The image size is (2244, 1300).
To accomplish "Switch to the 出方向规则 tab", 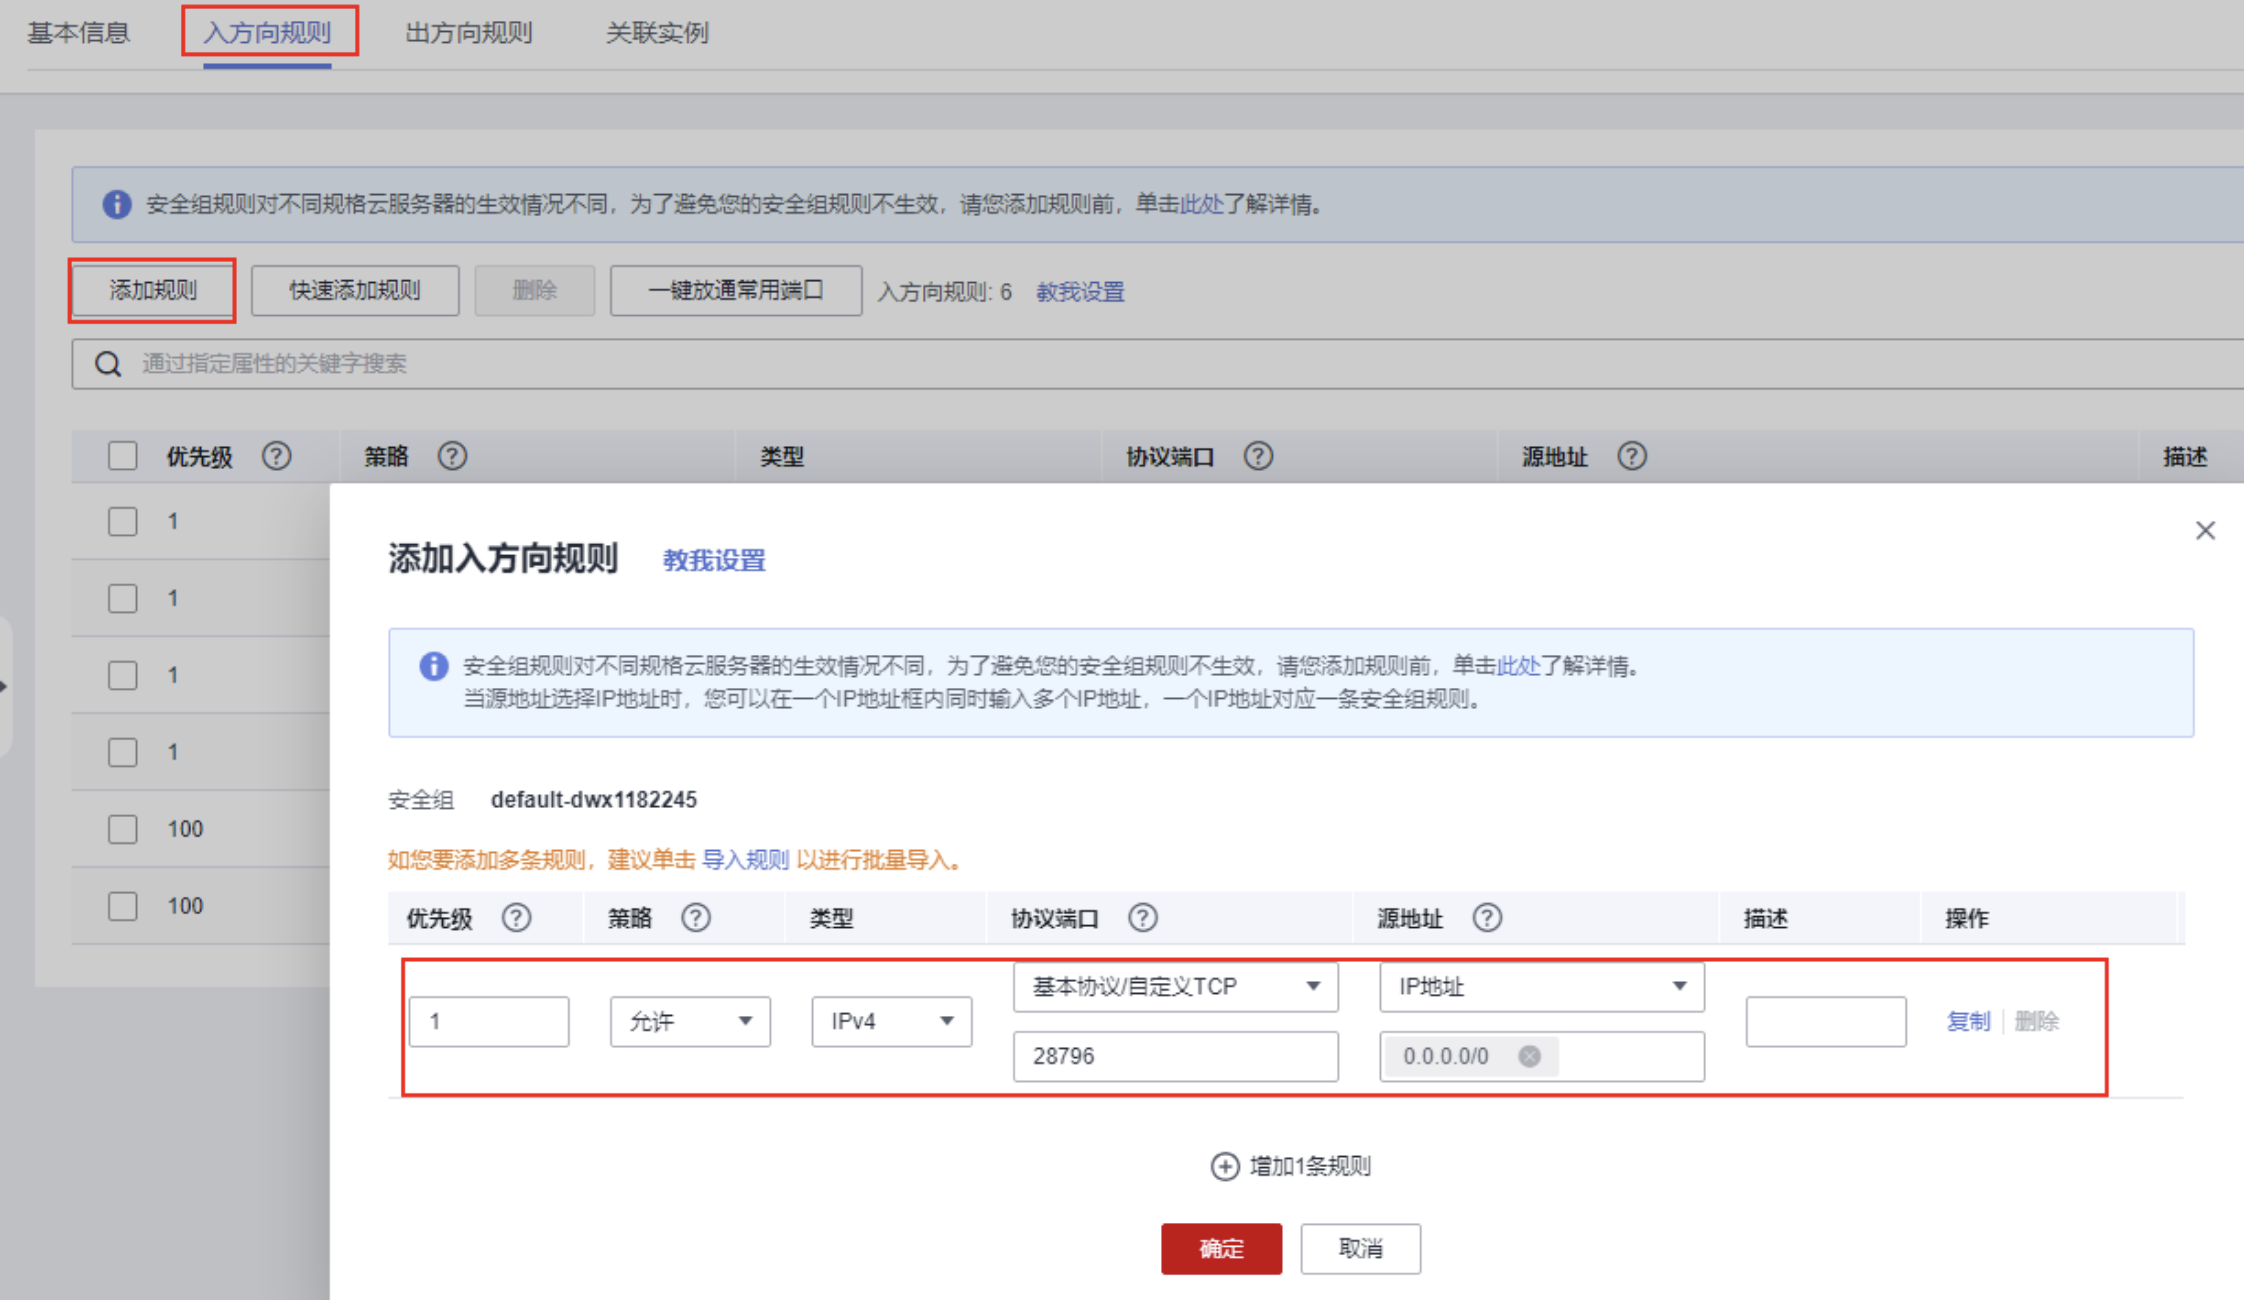I will coord(468,33).
